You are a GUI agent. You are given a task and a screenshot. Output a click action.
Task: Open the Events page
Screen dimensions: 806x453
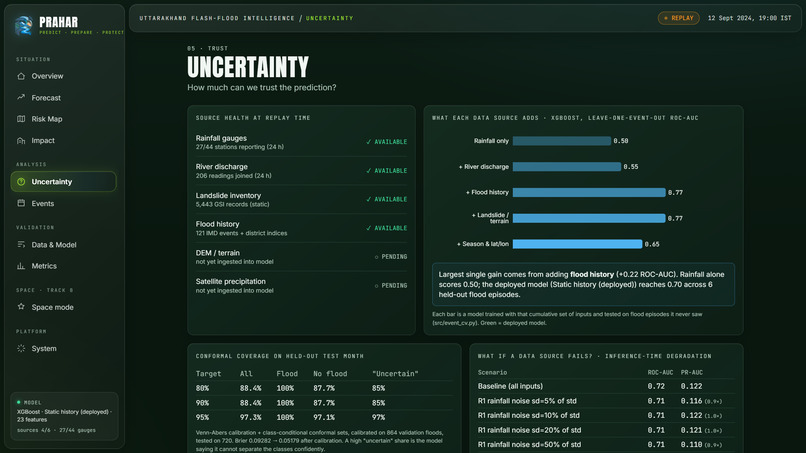64,203
